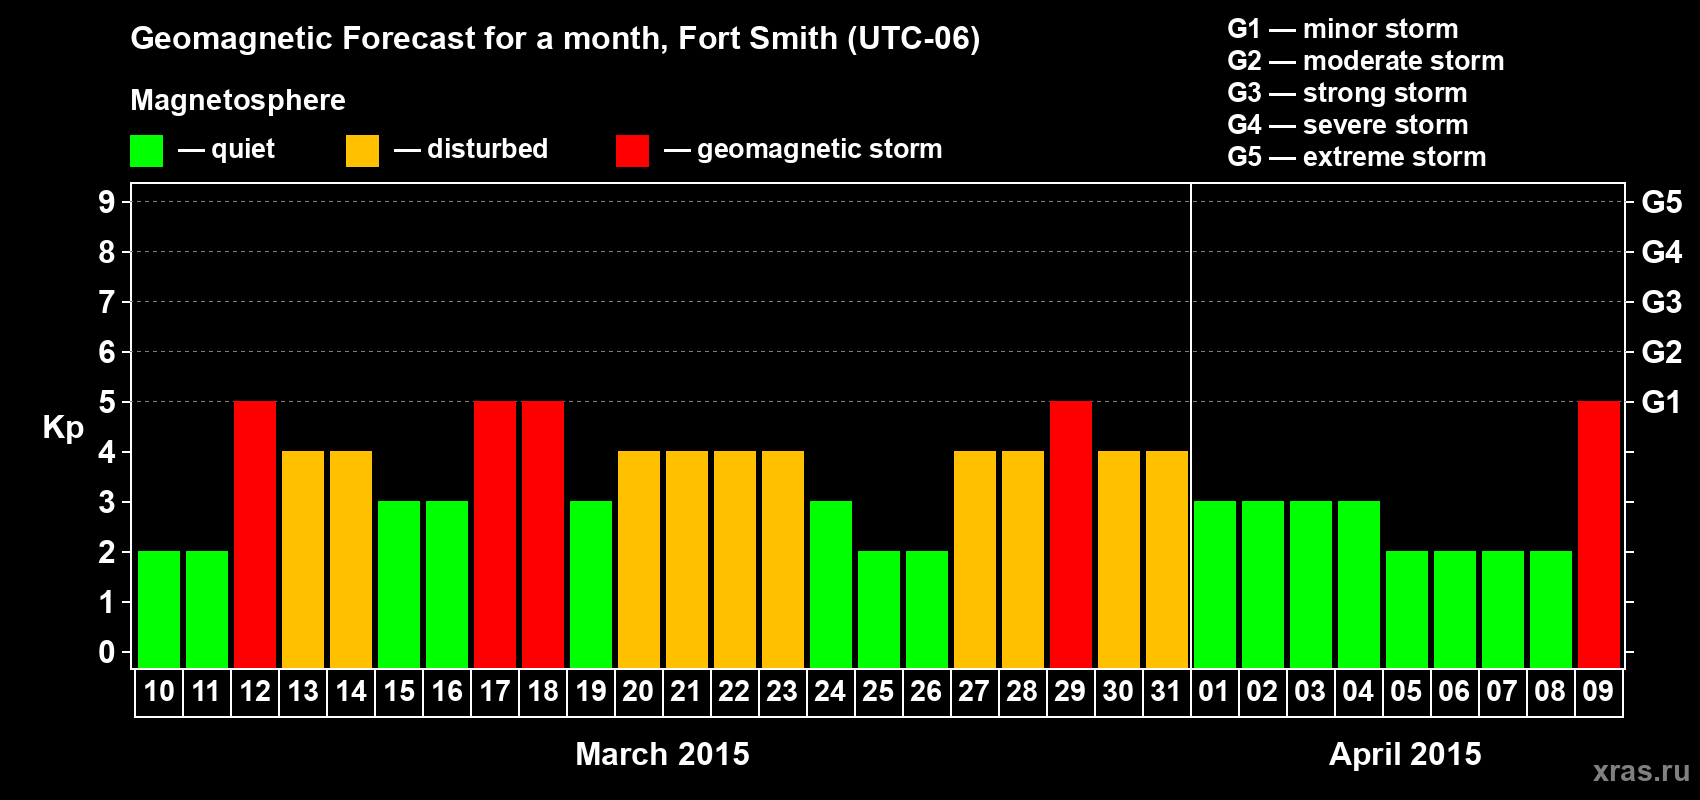Click the green bar for March 15

(399, 584)
